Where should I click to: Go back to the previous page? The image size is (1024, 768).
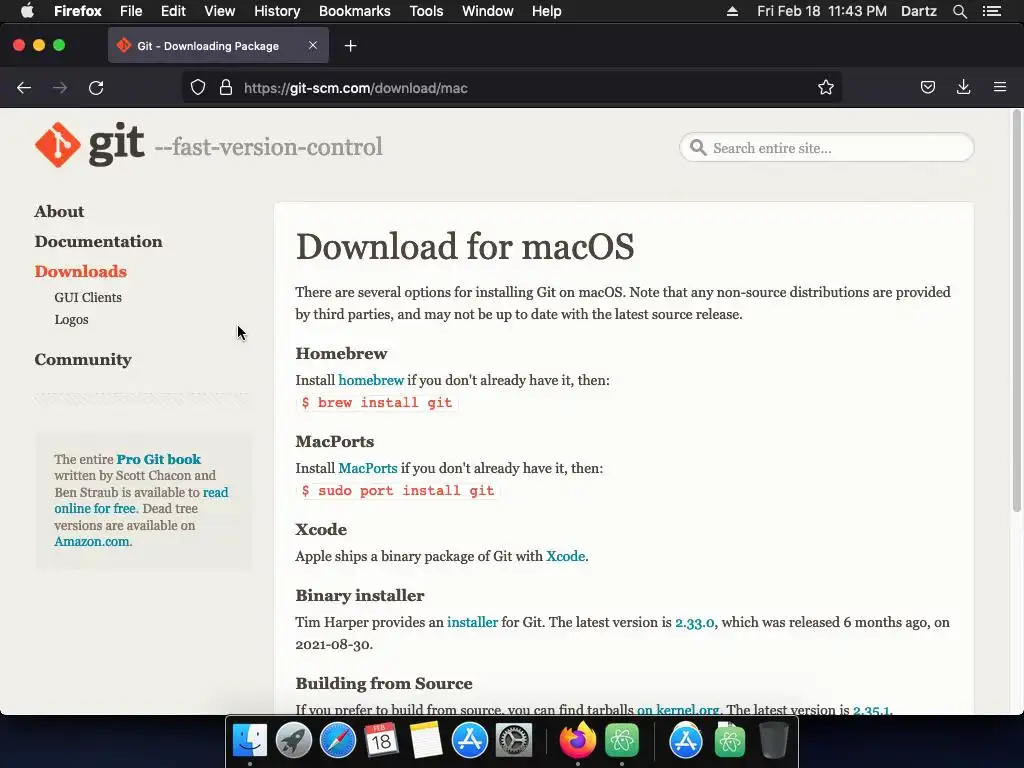tap(24, 88)
